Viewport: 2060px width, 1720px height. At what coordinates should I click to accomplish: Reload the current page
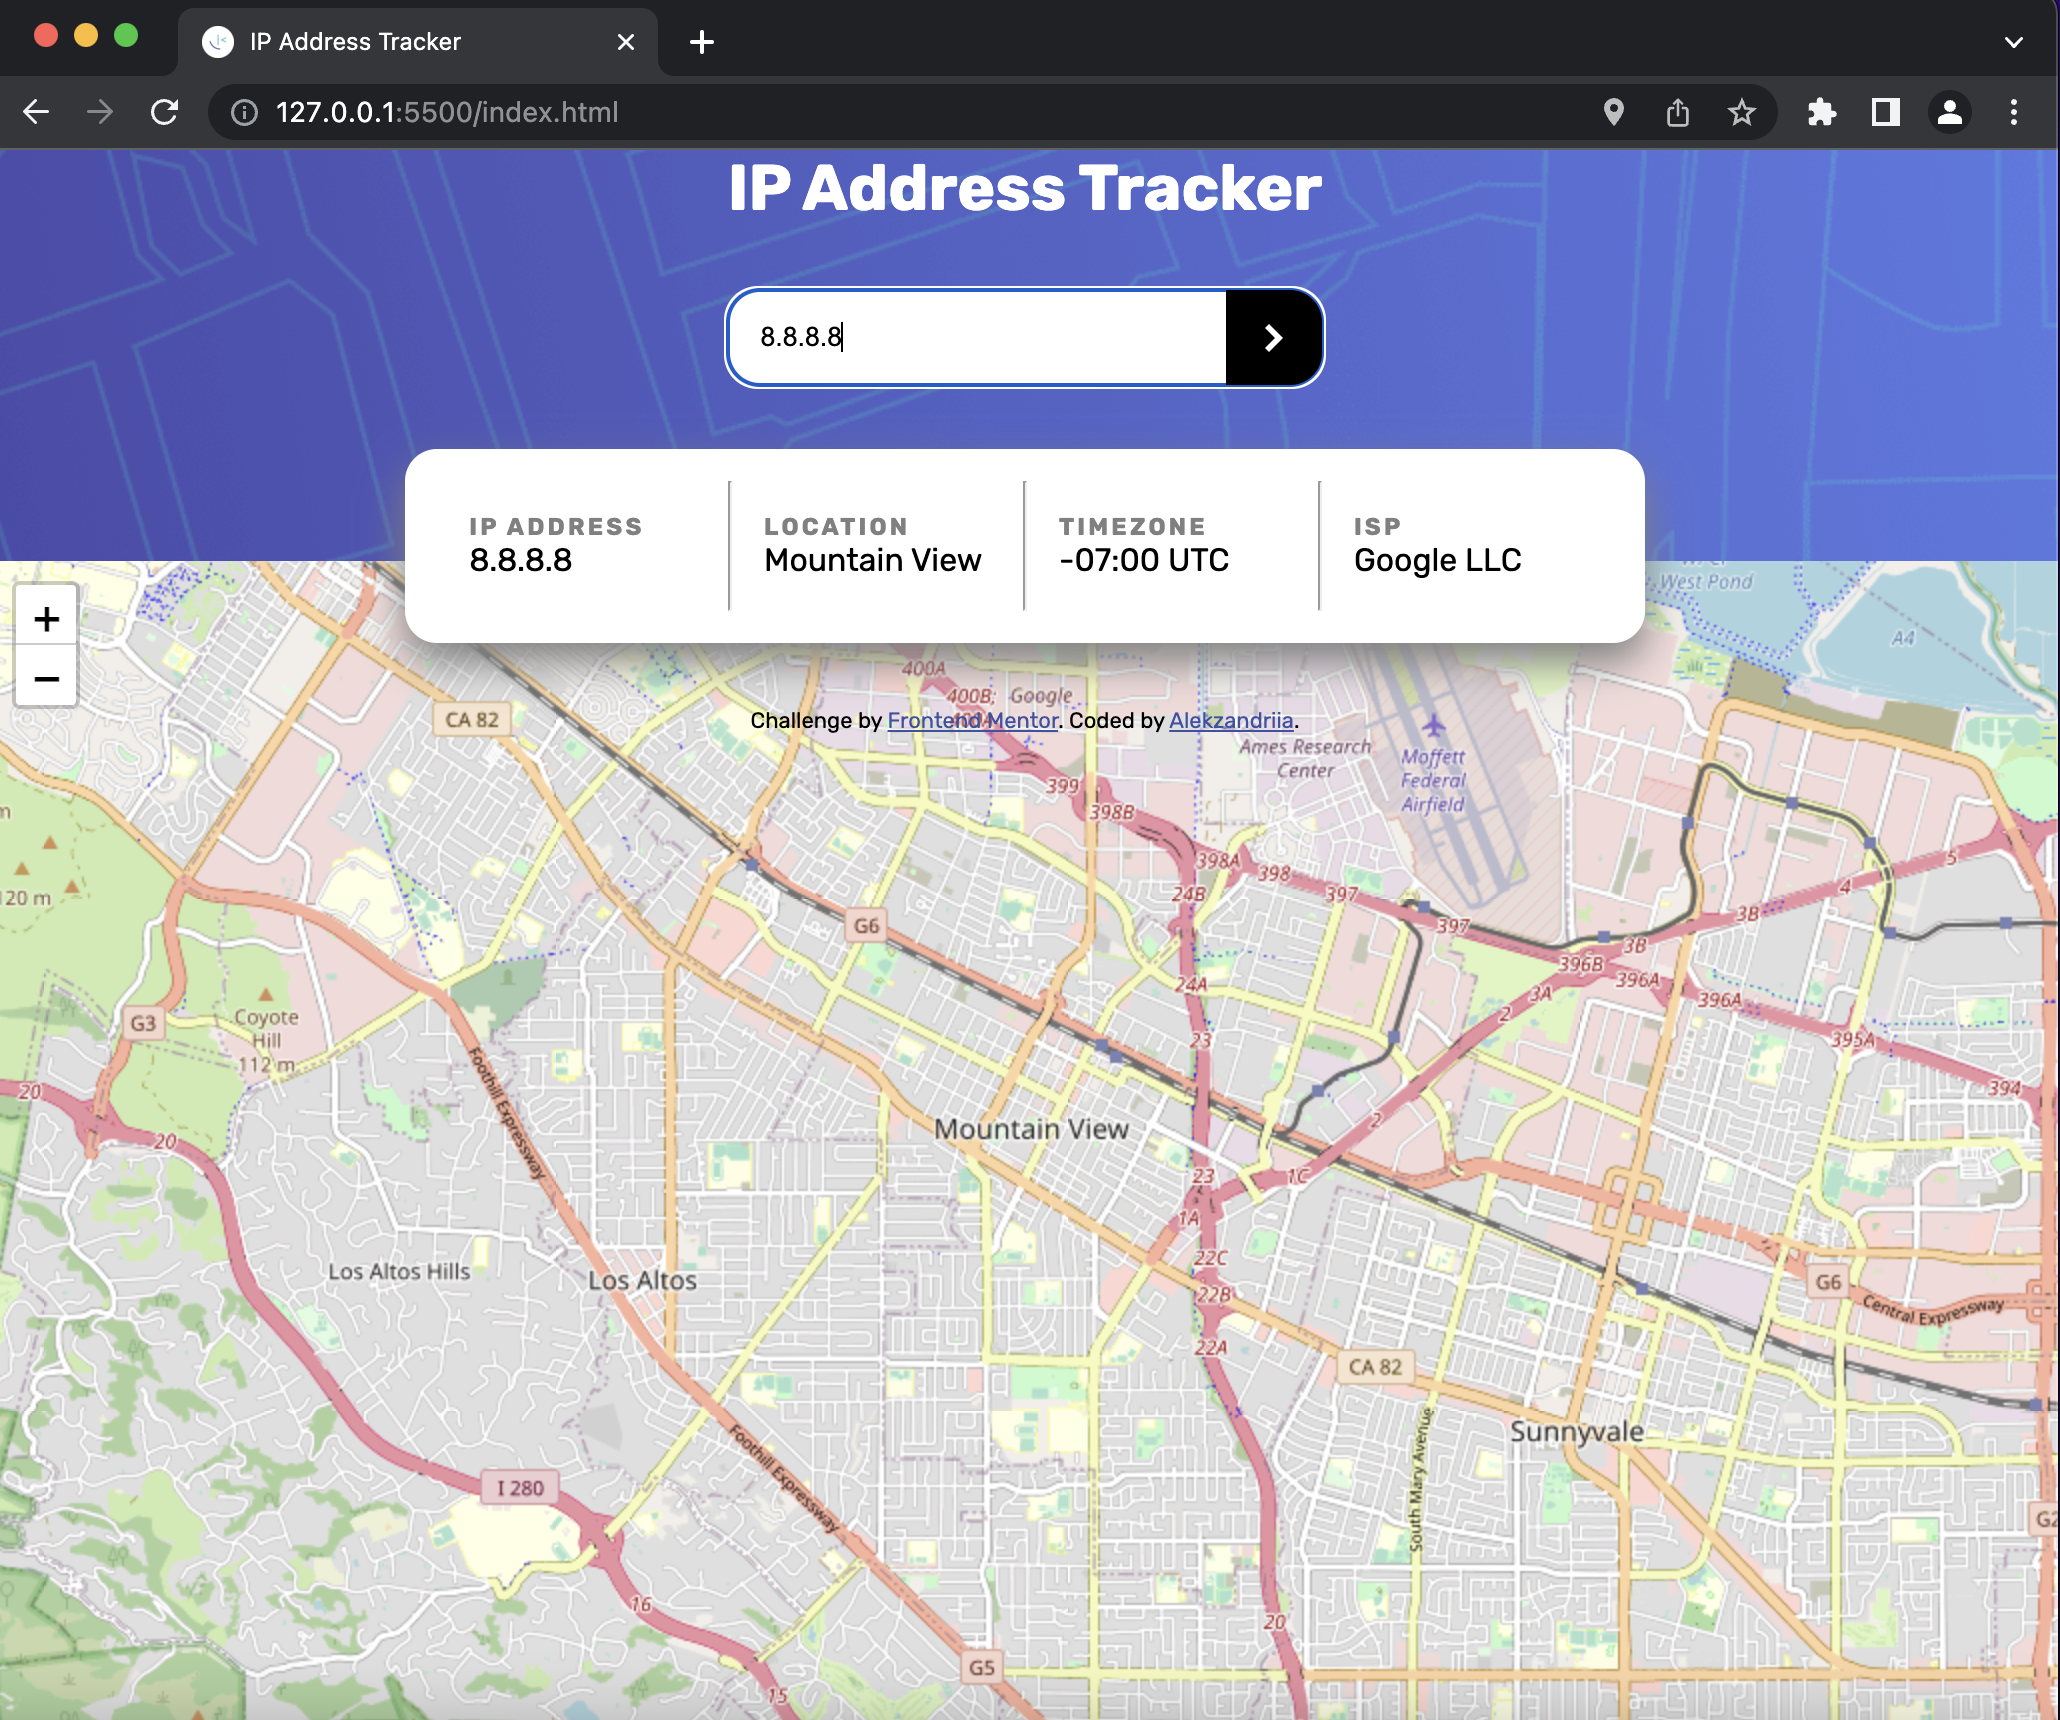tap(165, 112)
